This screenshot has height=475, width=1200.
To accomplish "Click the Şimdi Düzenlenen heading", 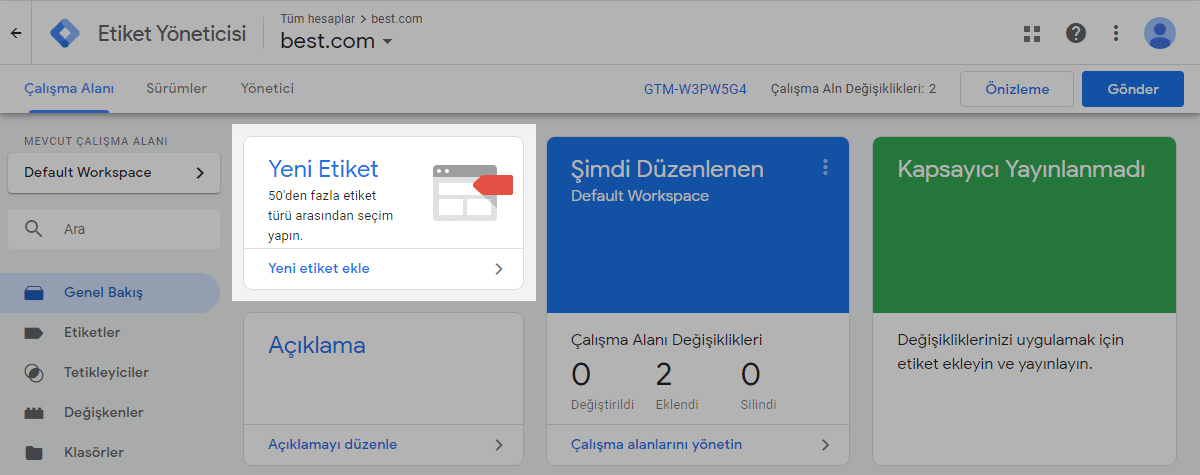I will coord(667,169).
